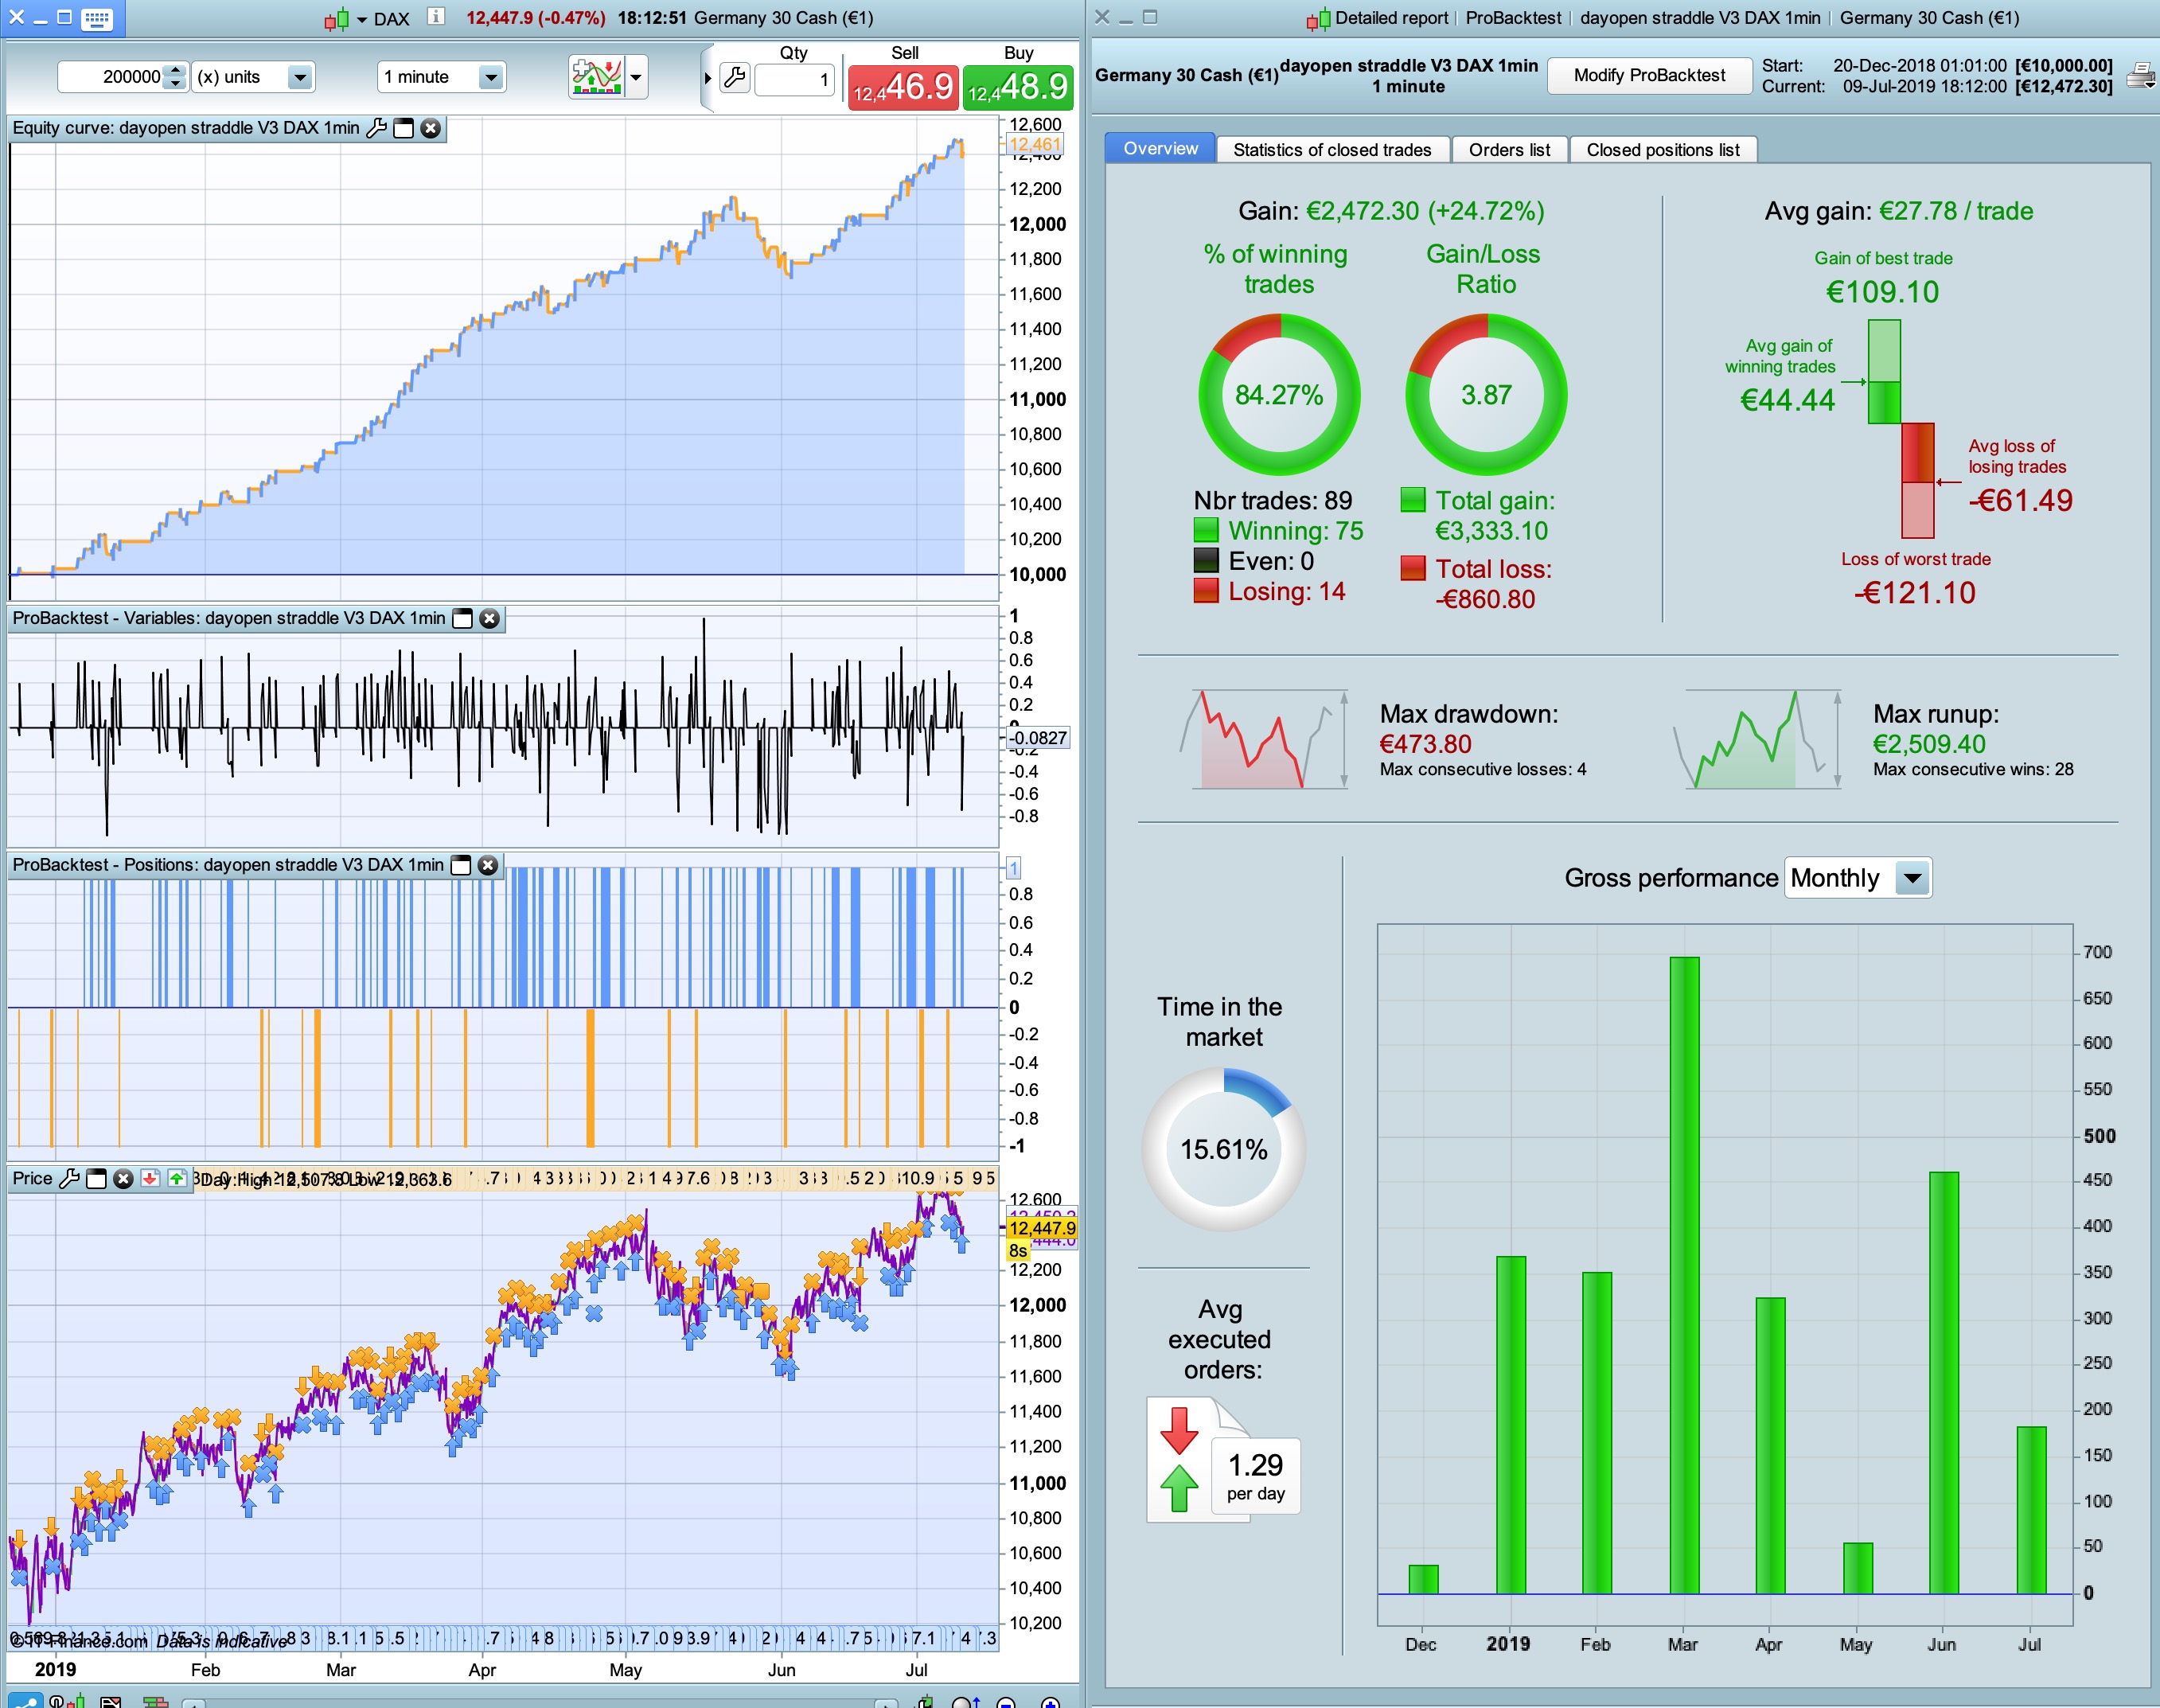Viewport: 2160px width, 1708px height.
Task: Open the (x) units dropdown
Action: click(299, 77)
